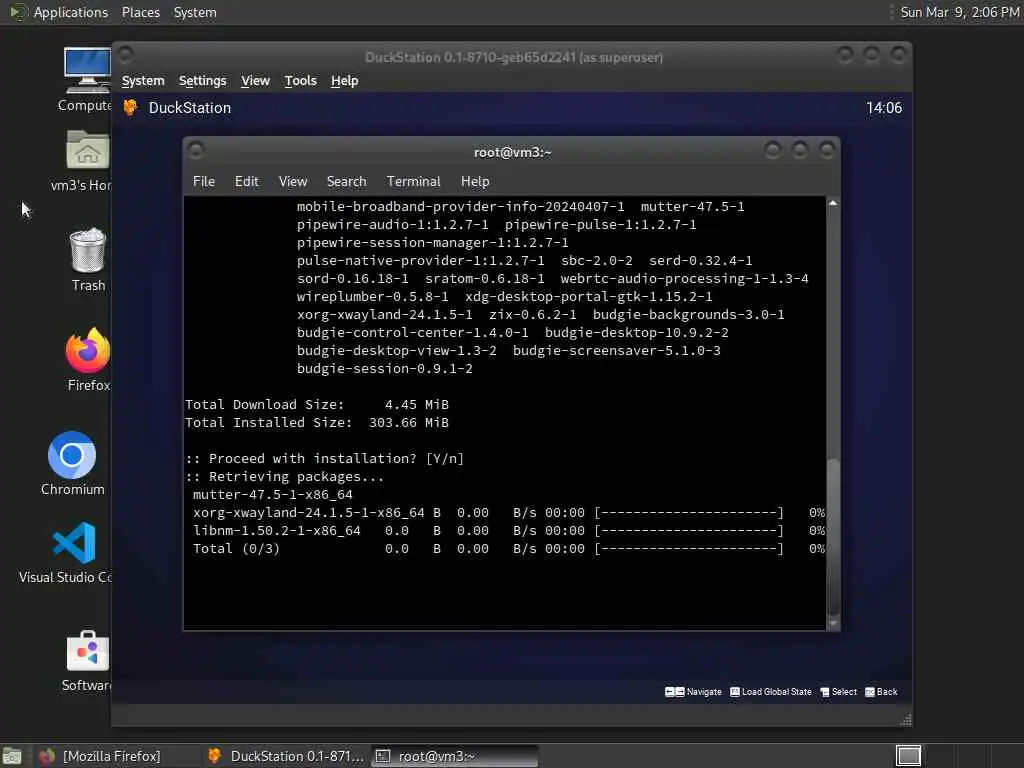
Task: Open DuckStation View menu
Action: (255, 80)
